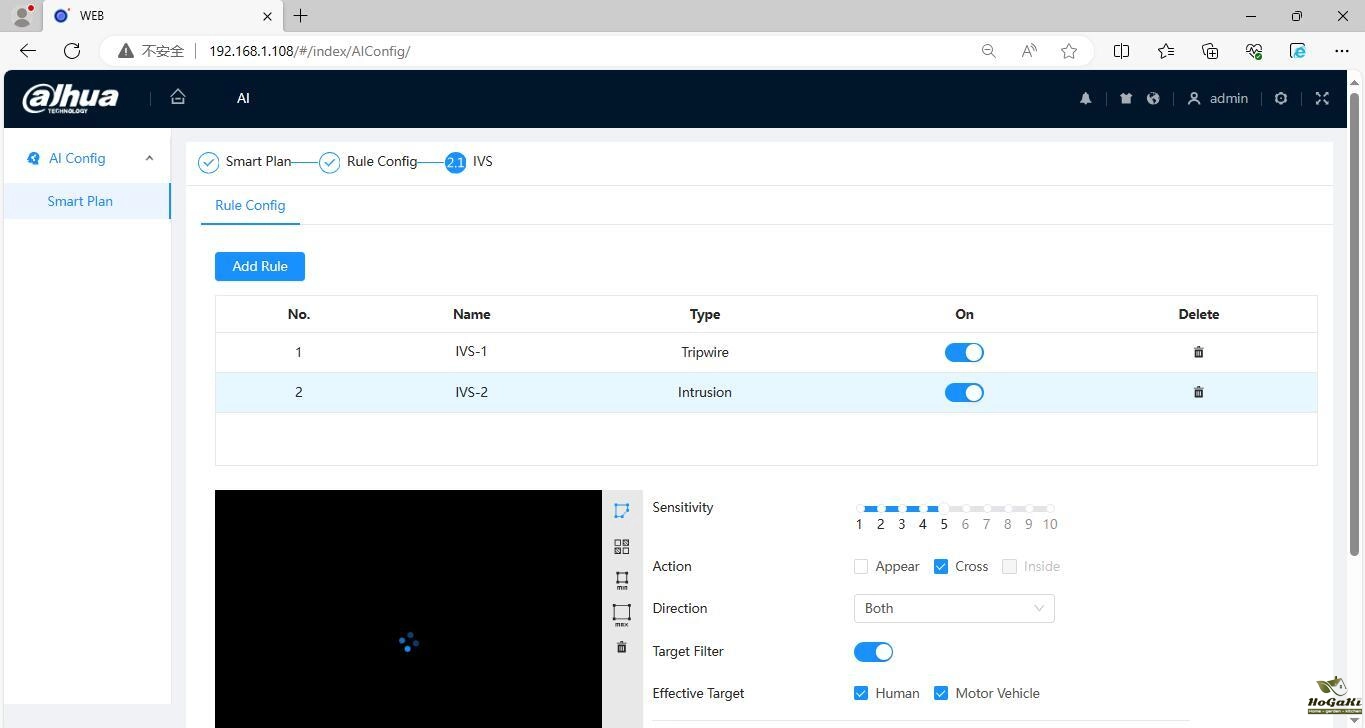Clear drawing with the trash tool
1365x728 pixels.
pos(621,647)
